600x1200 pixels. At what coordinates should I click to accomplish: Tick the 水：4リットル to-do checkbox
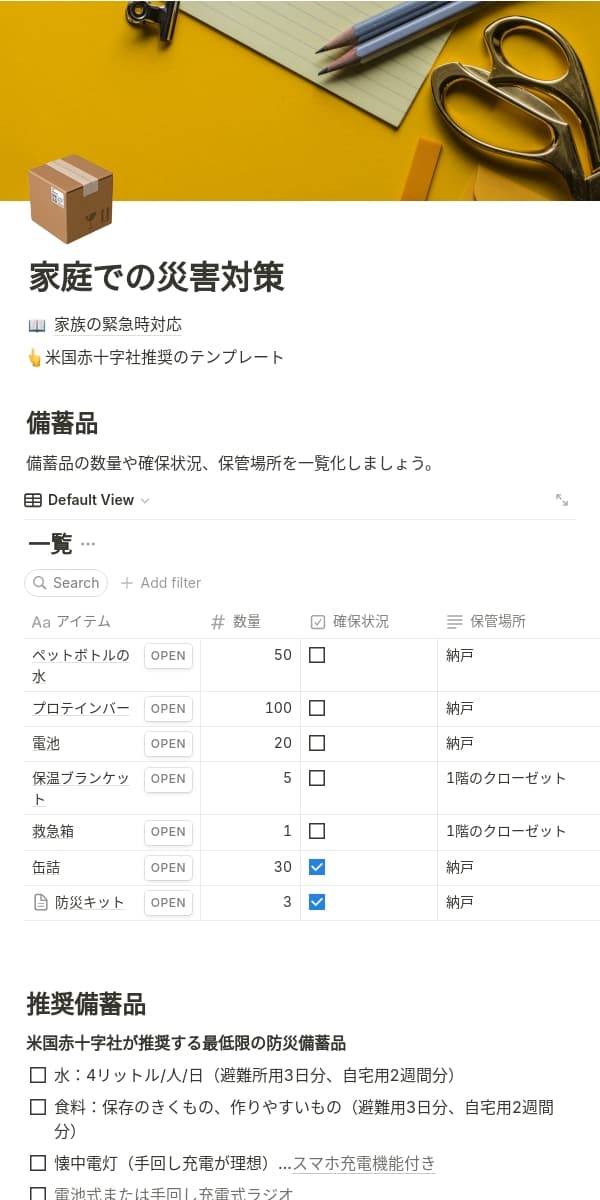point(38,1076)
